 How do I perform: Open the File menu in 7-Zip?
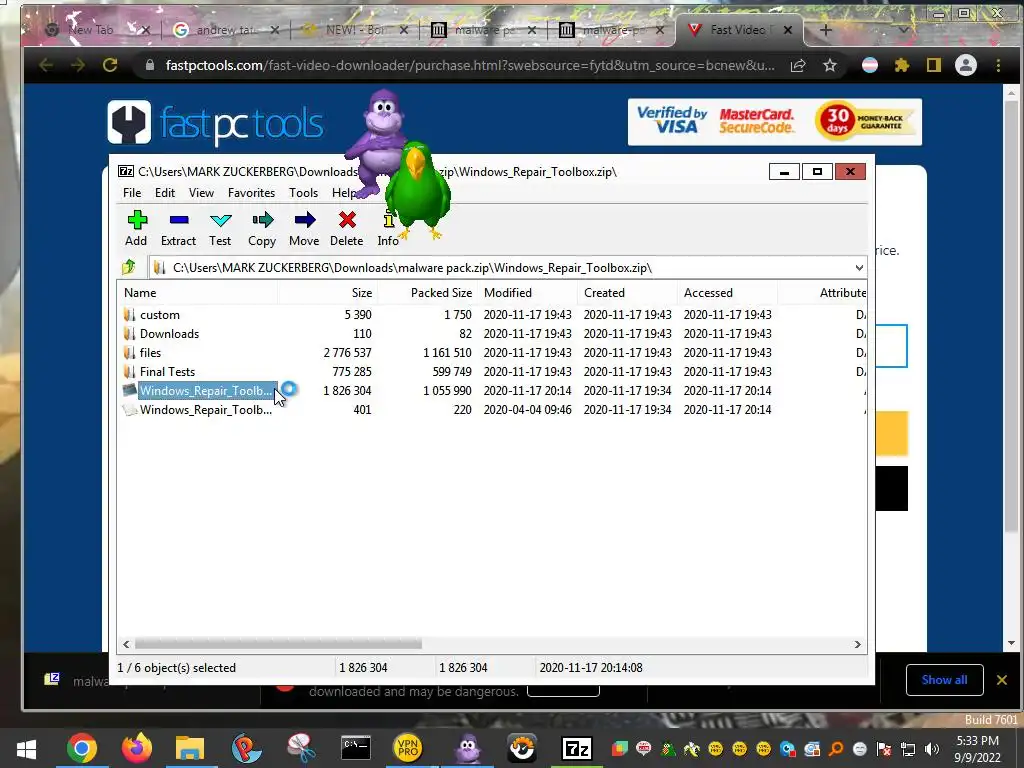click(132, 193)
